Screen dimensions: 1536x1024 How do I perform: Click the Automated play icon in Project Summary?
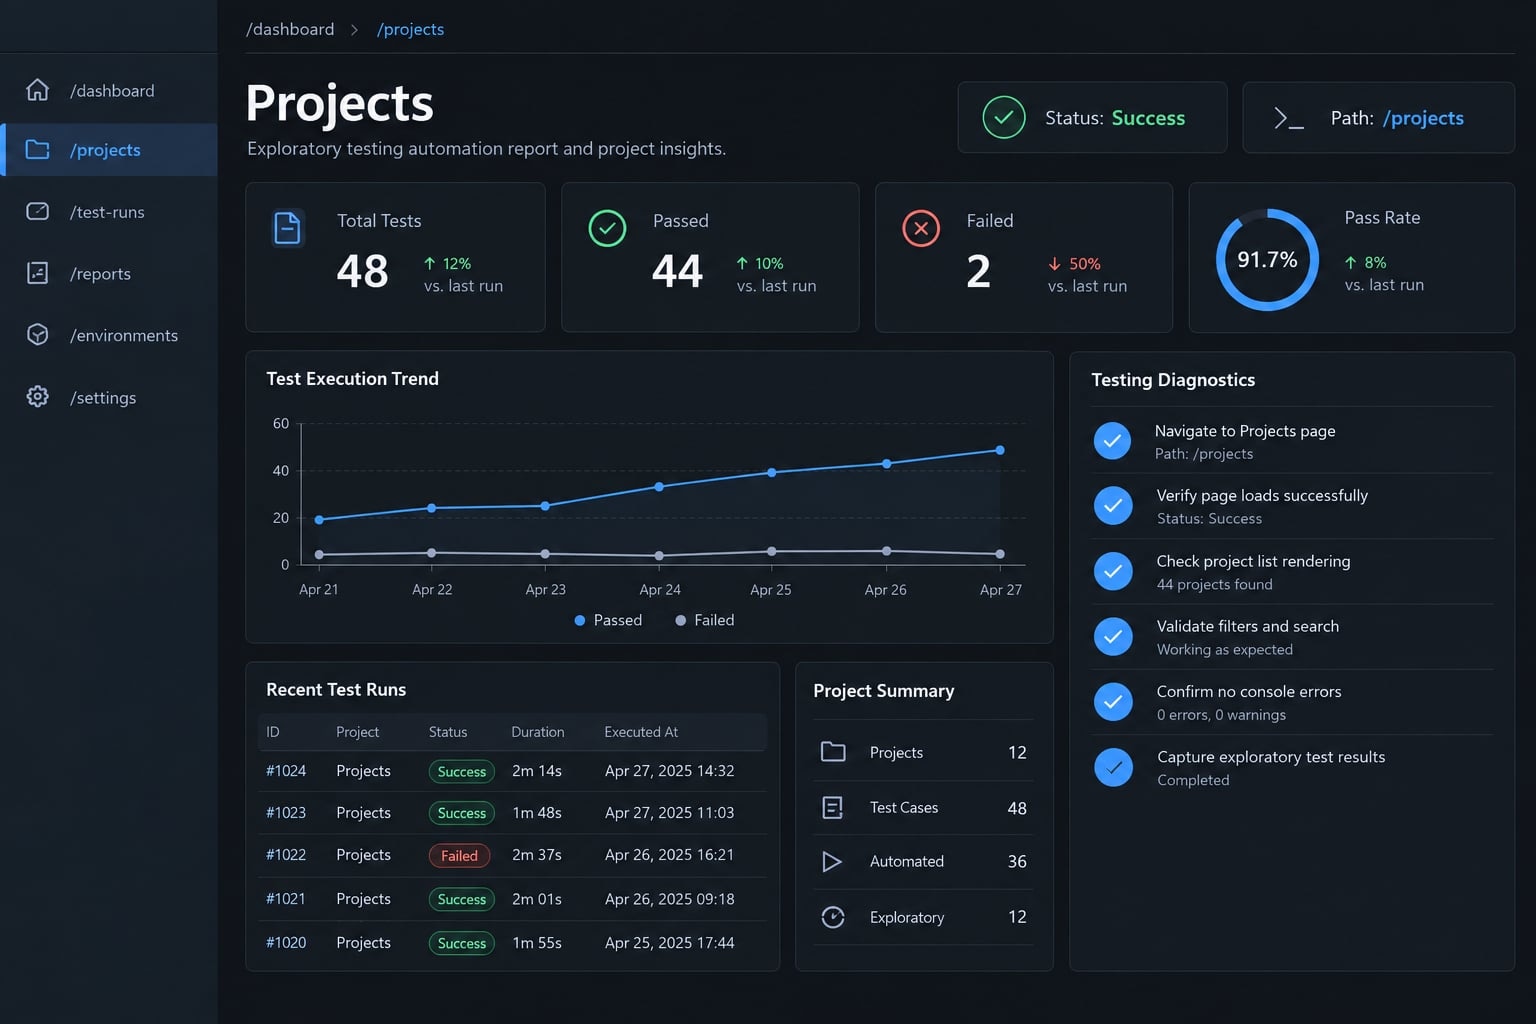click(832, 861)
